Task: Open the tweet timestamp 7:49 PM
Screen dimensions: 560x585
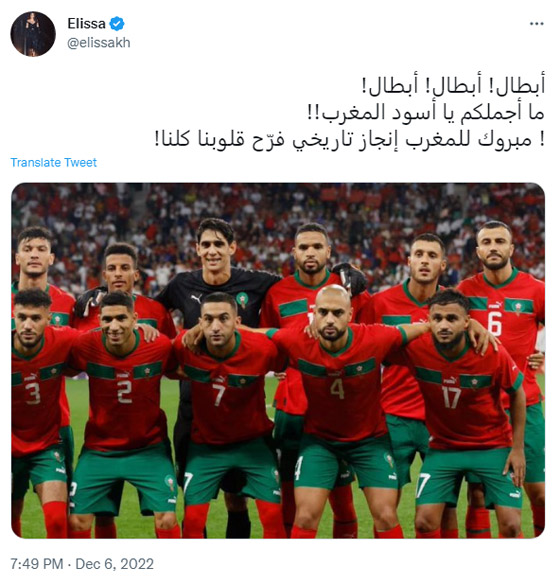Action: (37, 564)
